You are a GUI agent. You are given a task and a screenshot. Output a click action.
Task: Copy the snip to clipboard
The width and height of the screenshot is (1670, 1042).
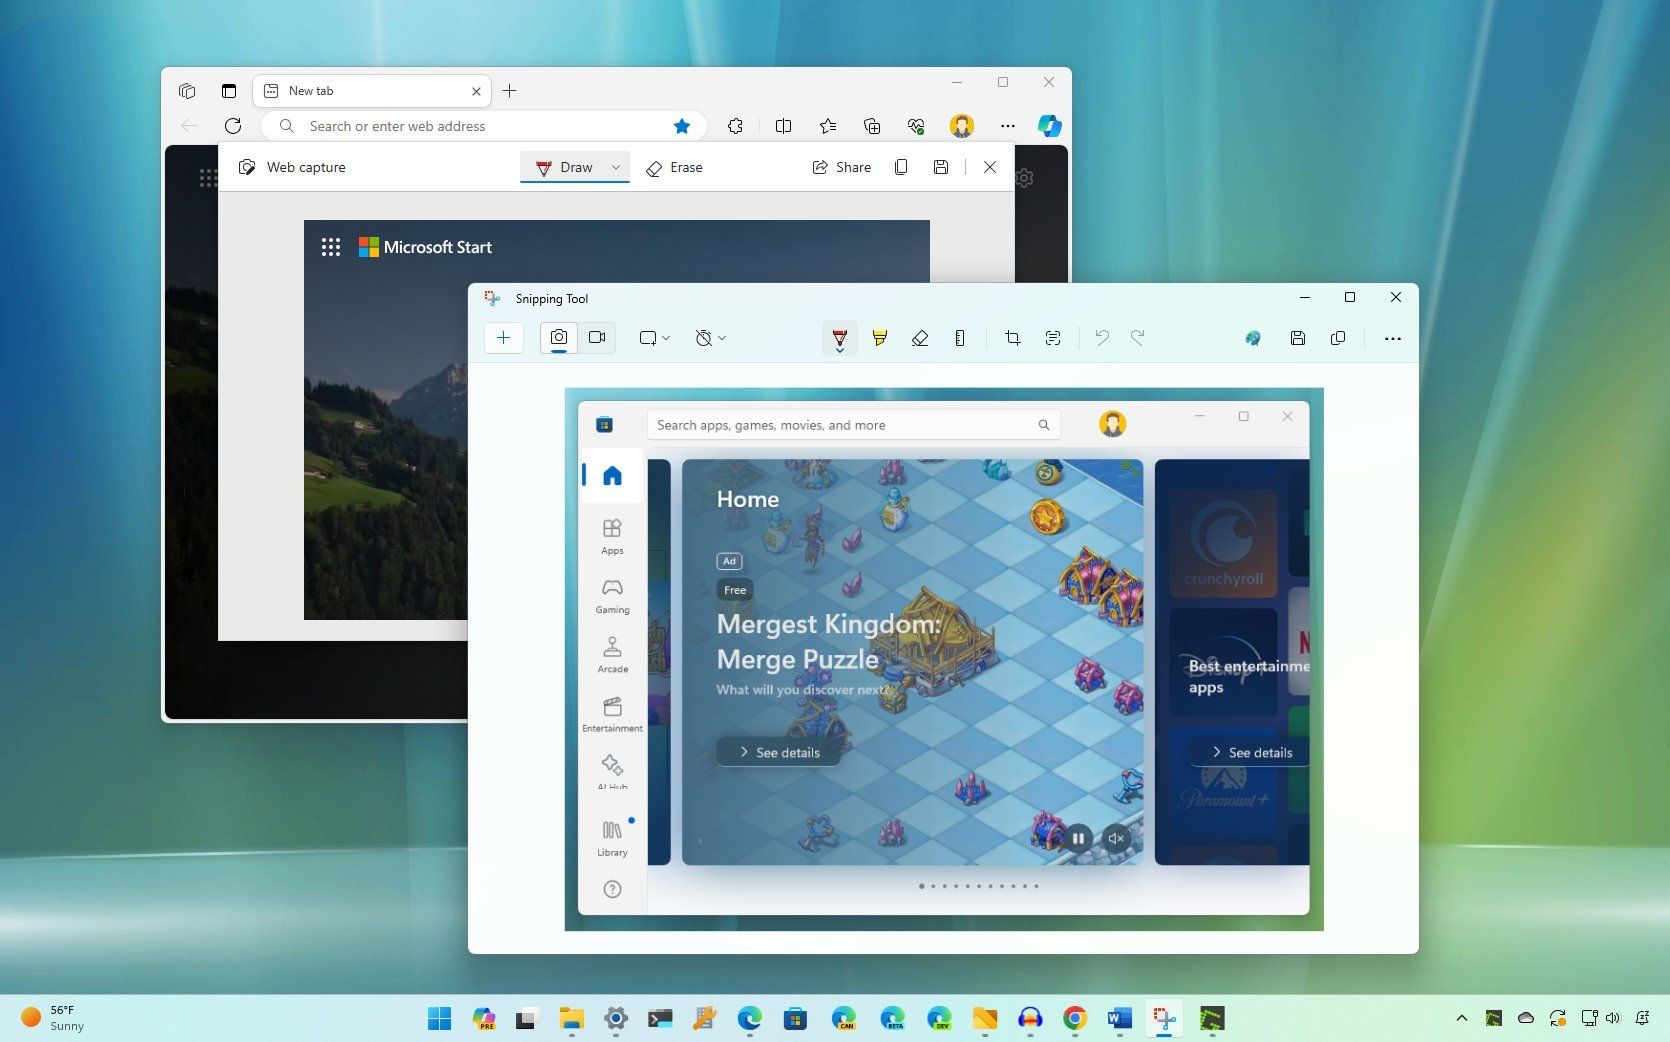pyautogui.click(x=1338, y=338)
